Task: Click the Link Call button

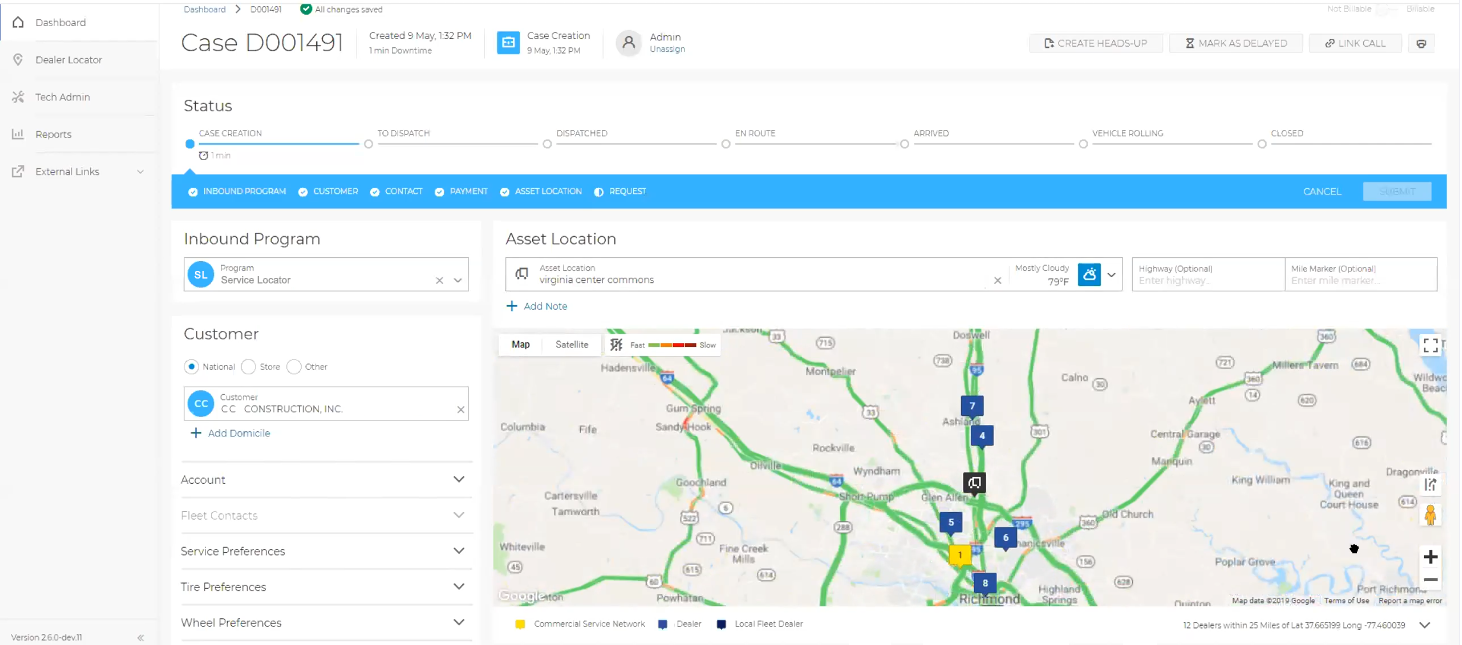Action: 1355,44
